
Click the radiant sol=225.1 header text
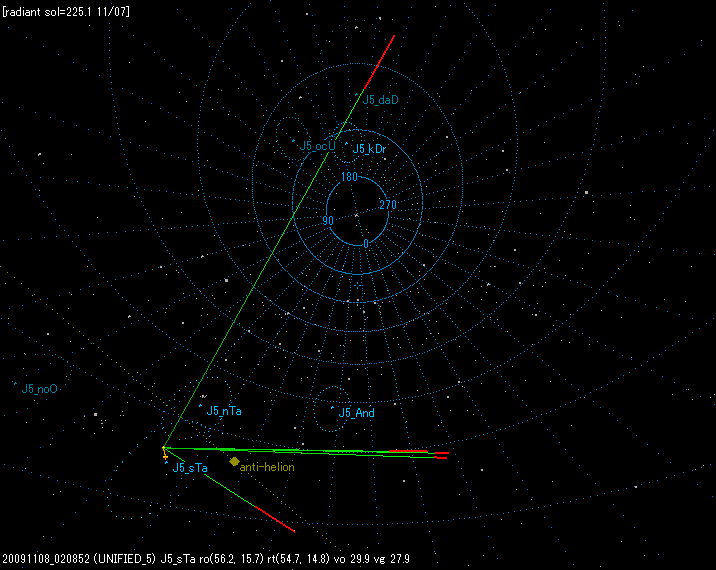tap(66, 12)
